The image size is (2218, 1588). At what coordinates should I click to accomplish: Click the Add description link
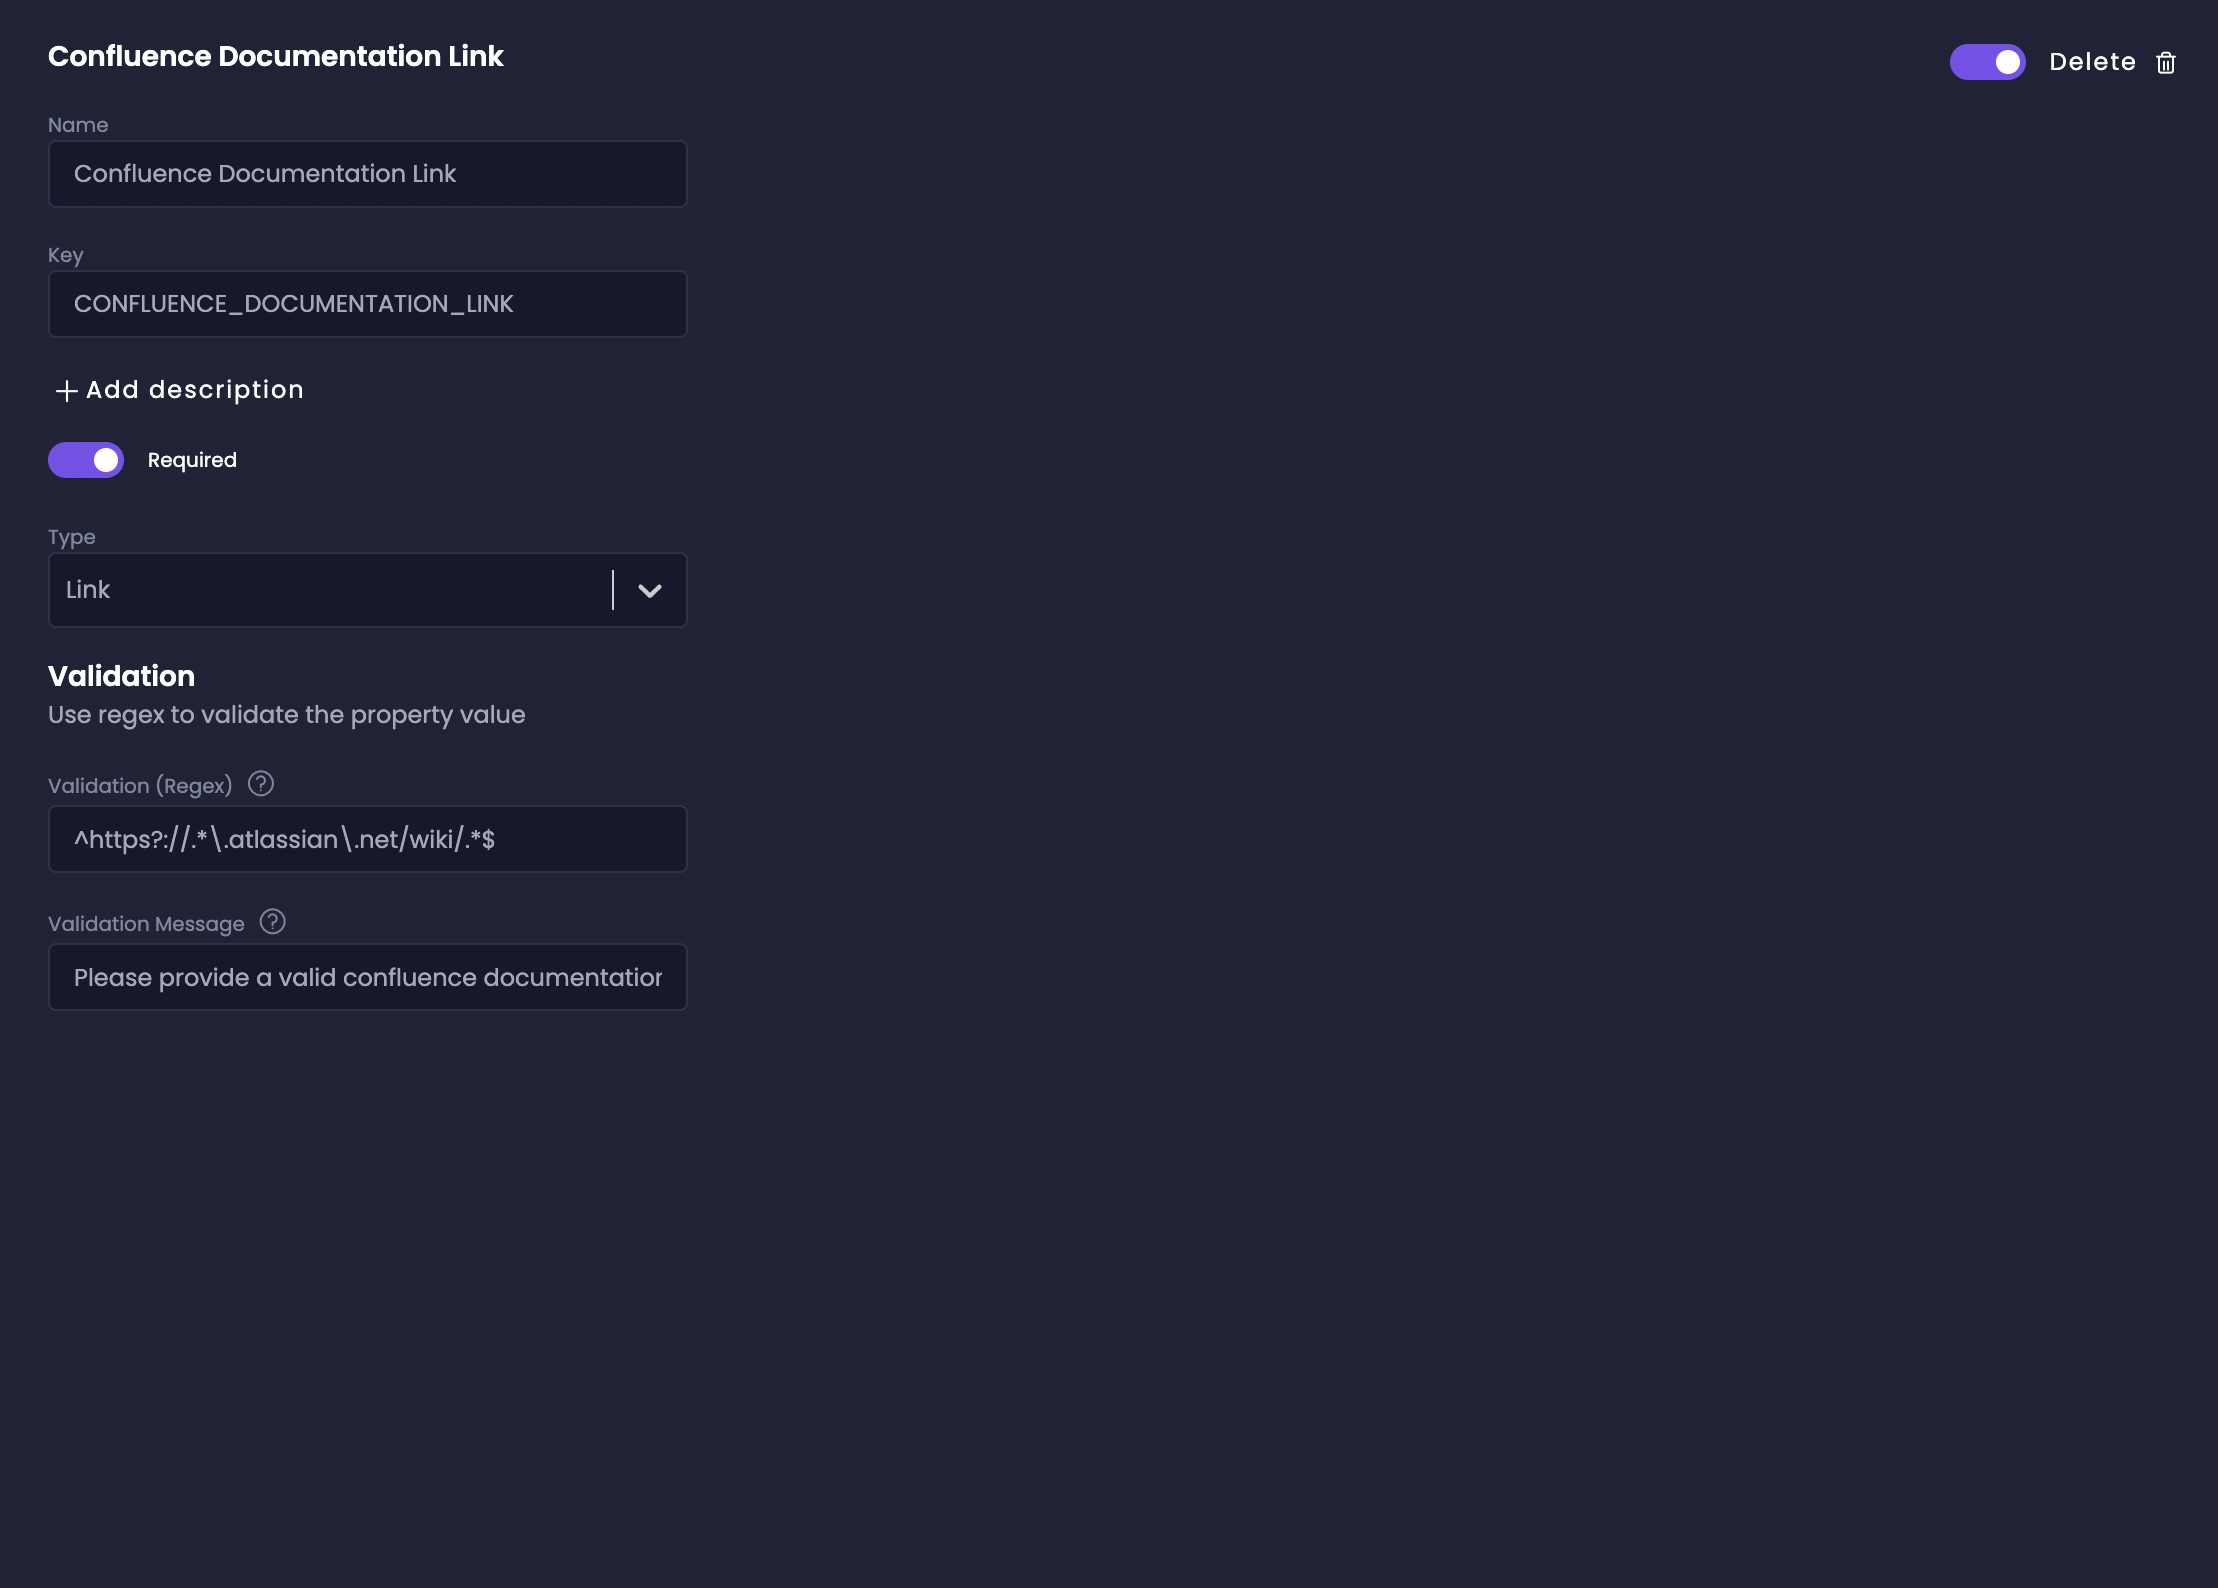(194, 390)
